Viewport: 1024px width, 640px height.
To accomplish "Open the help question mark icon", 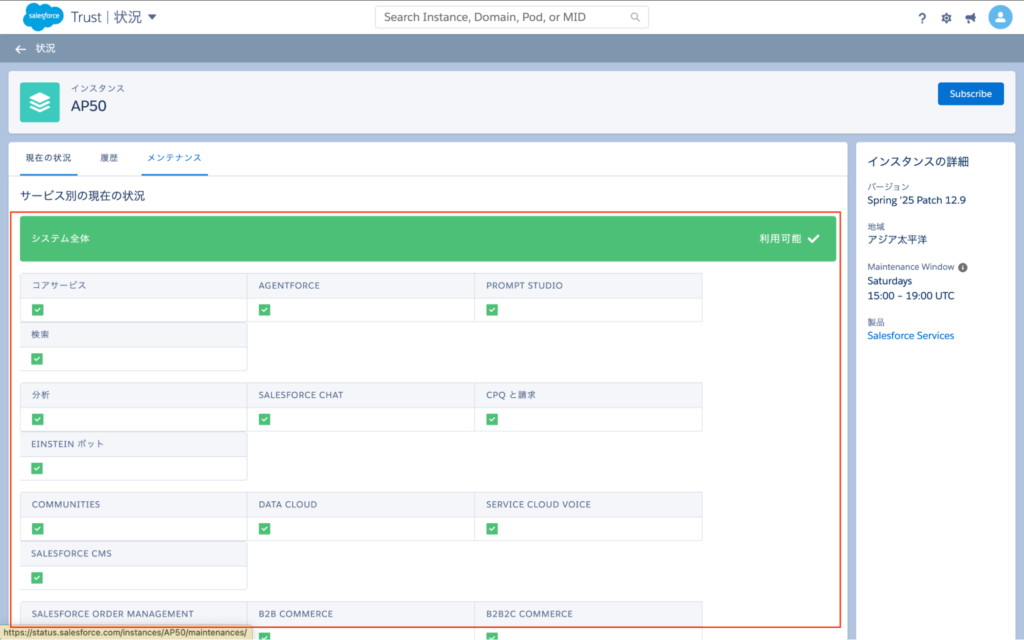I will click(921, 18).
